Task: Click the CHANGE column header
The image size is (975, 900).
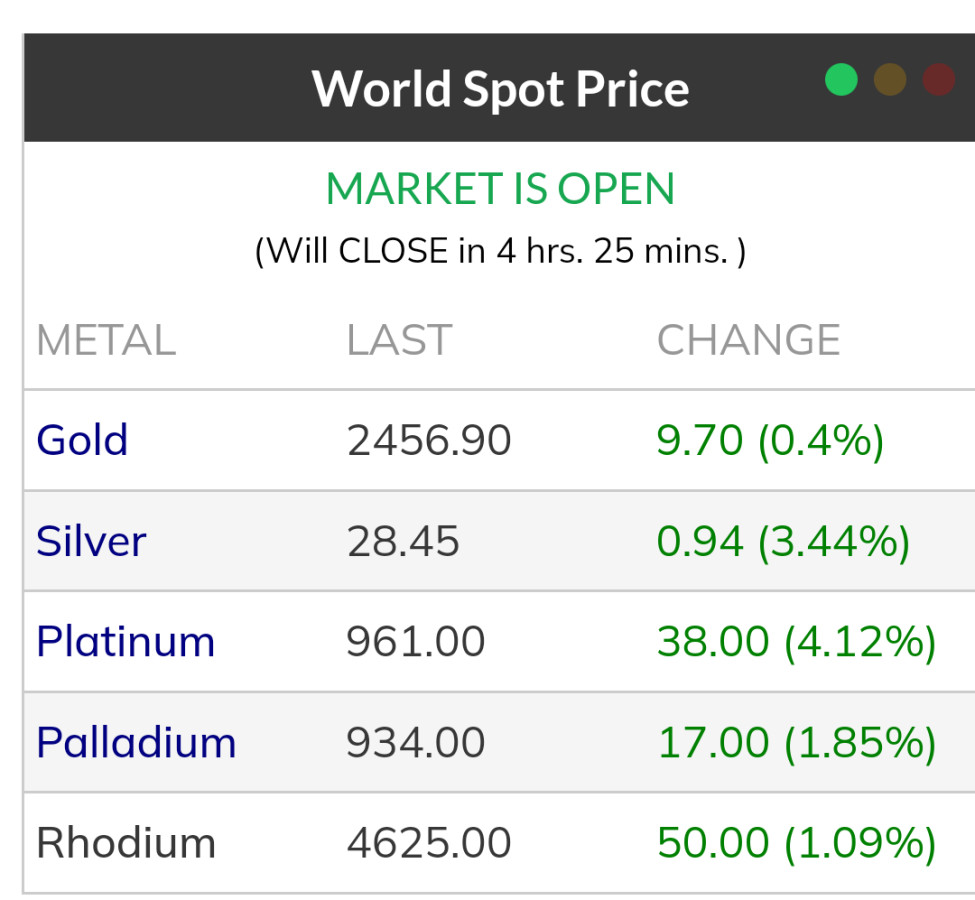Action: click(748, 340)
